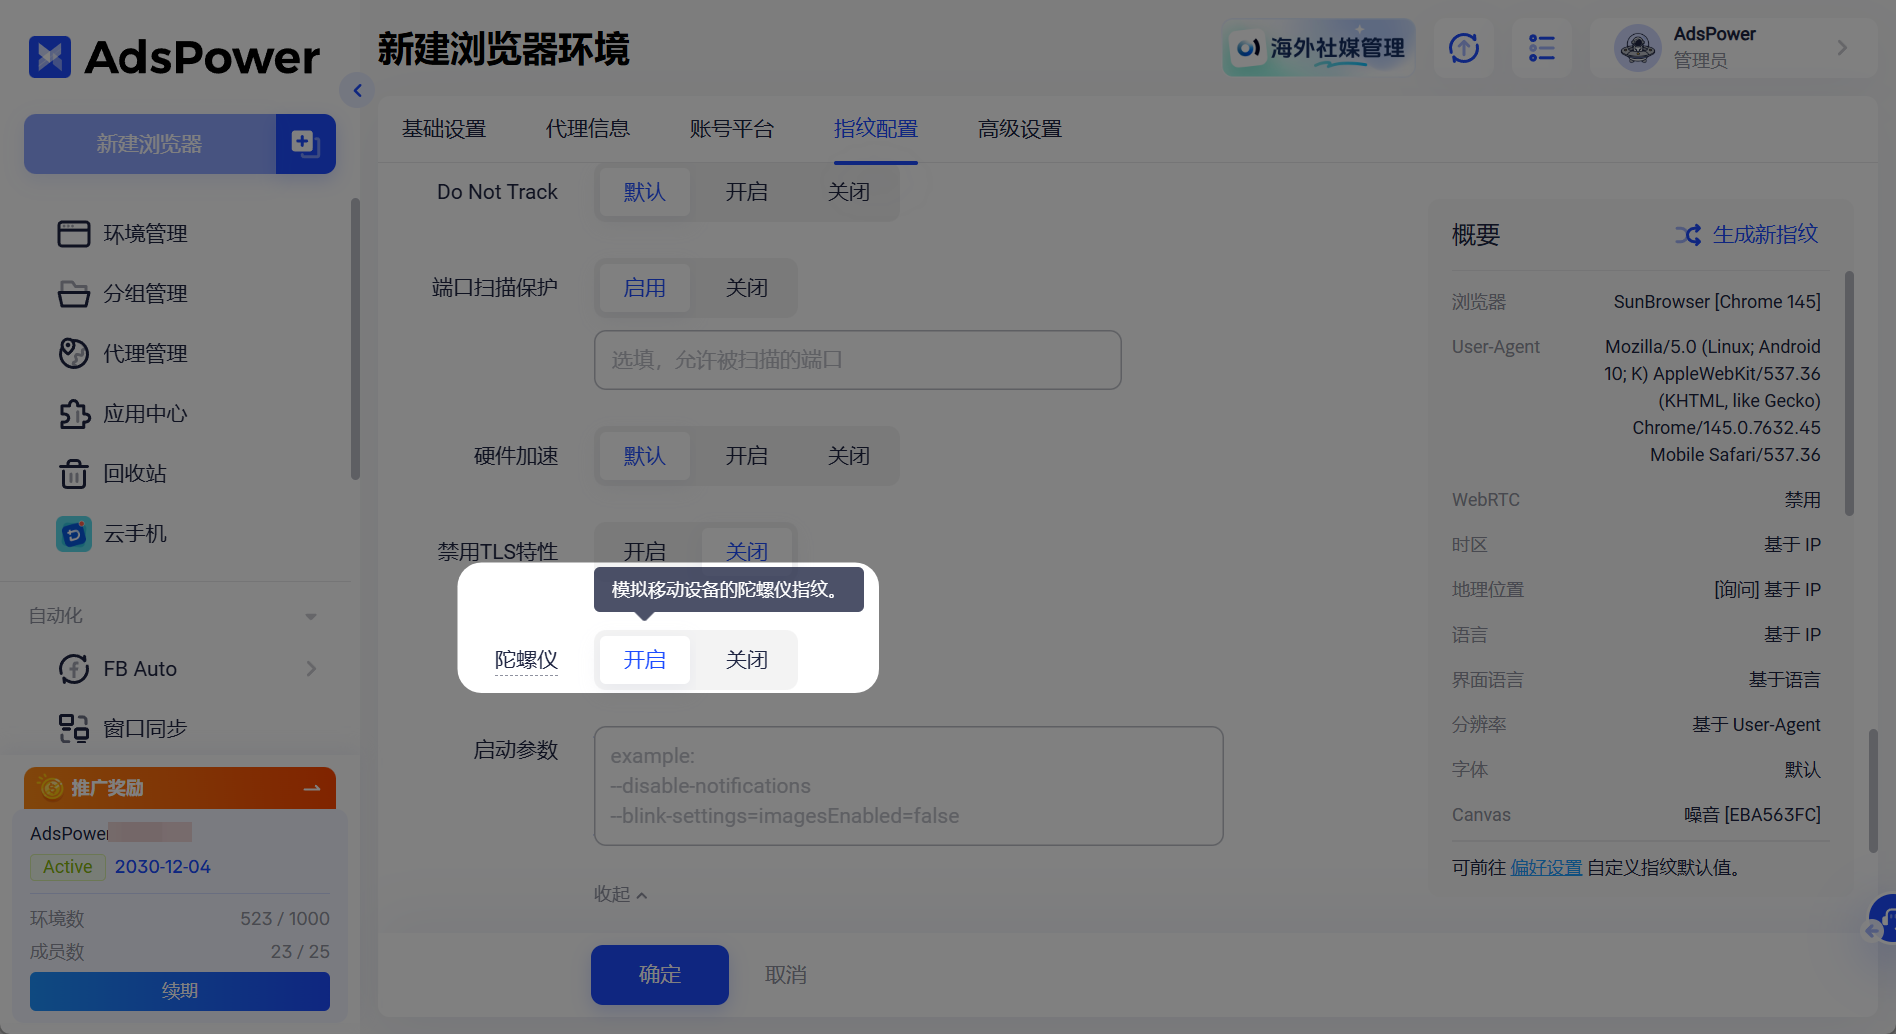Open the 偏好设置 link
1896x1034 pixels.
point(1546,868)
